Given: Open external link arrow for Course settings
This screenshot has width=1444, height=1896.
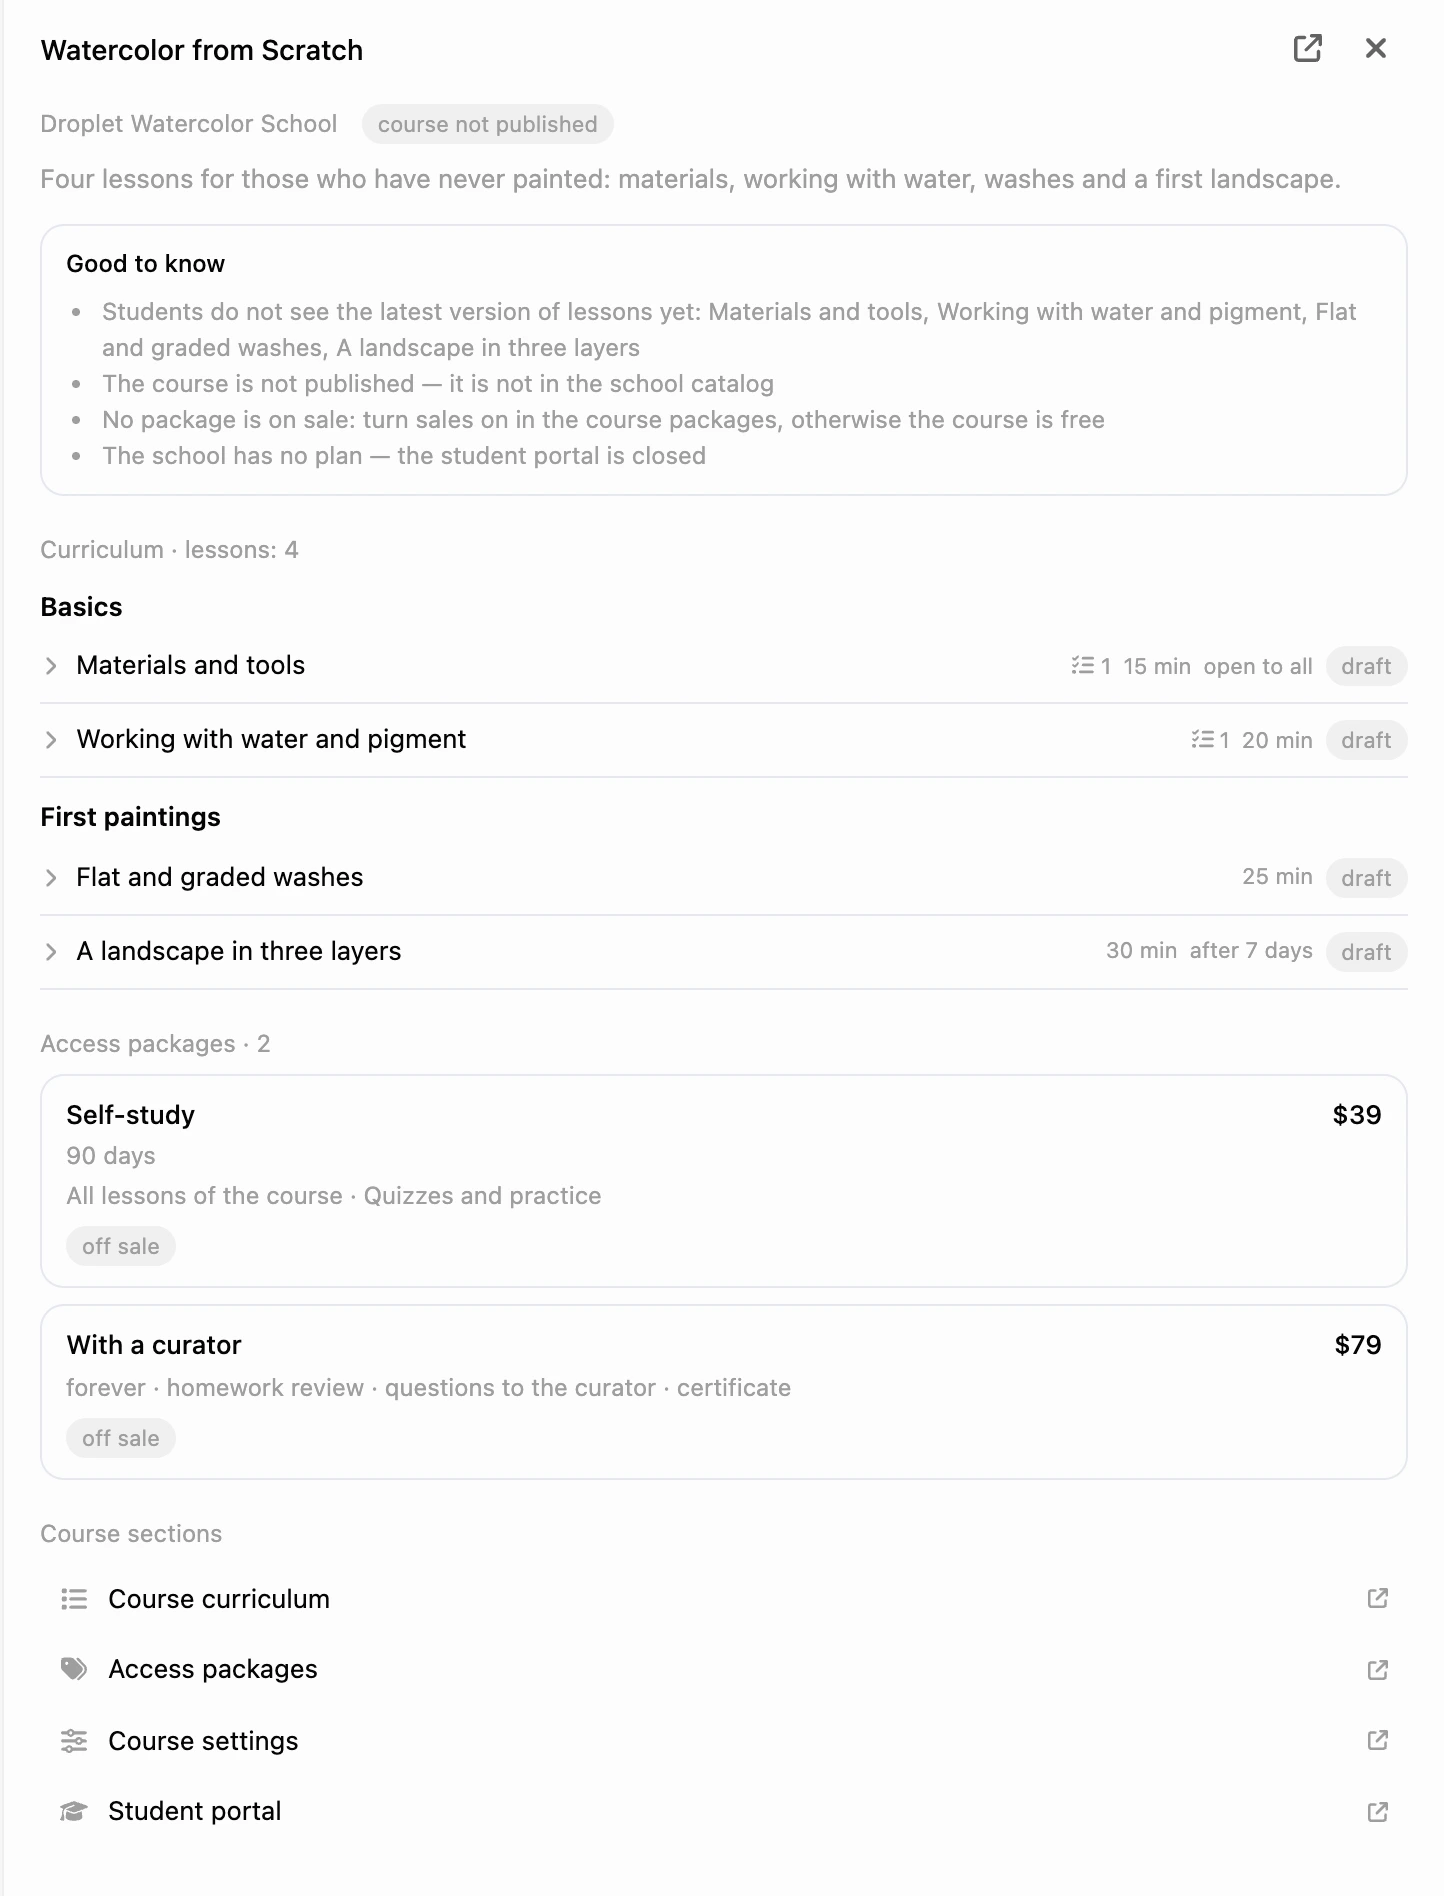Looking at the screenshot, I should click(1378, 1740).
